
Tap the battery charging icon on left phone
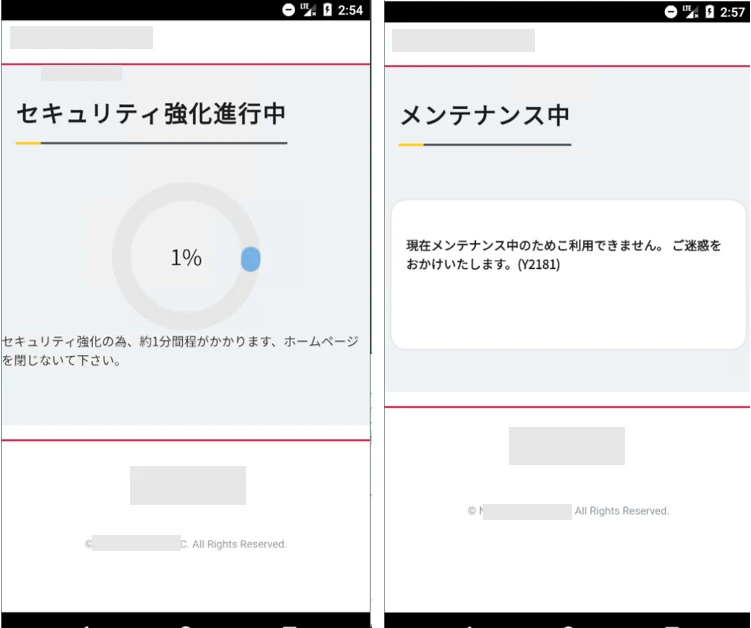[328, 10]
